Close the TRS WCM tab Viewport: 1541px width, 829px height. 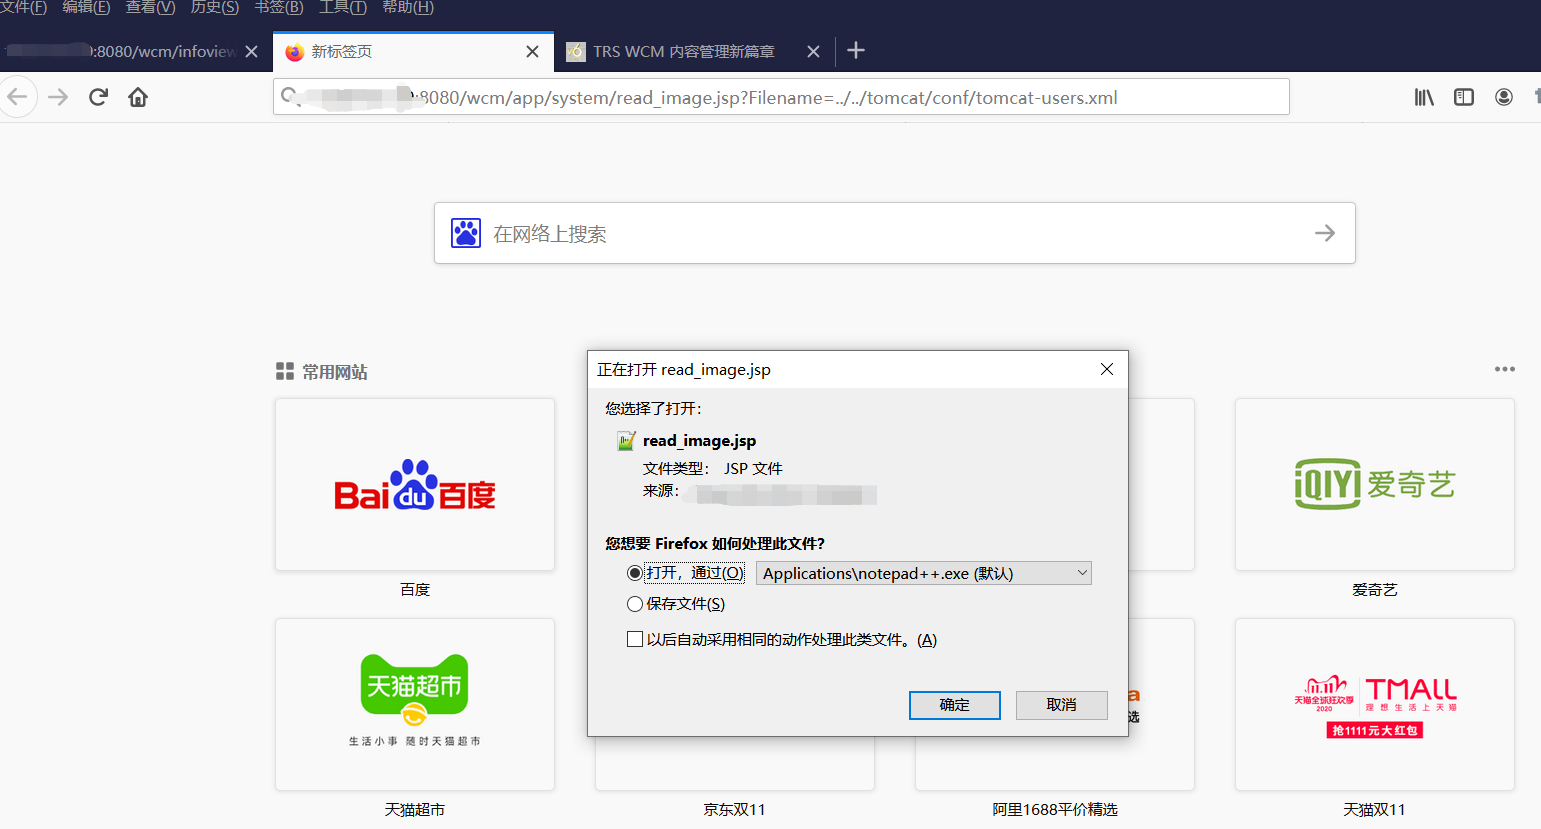tap(814, 51)
